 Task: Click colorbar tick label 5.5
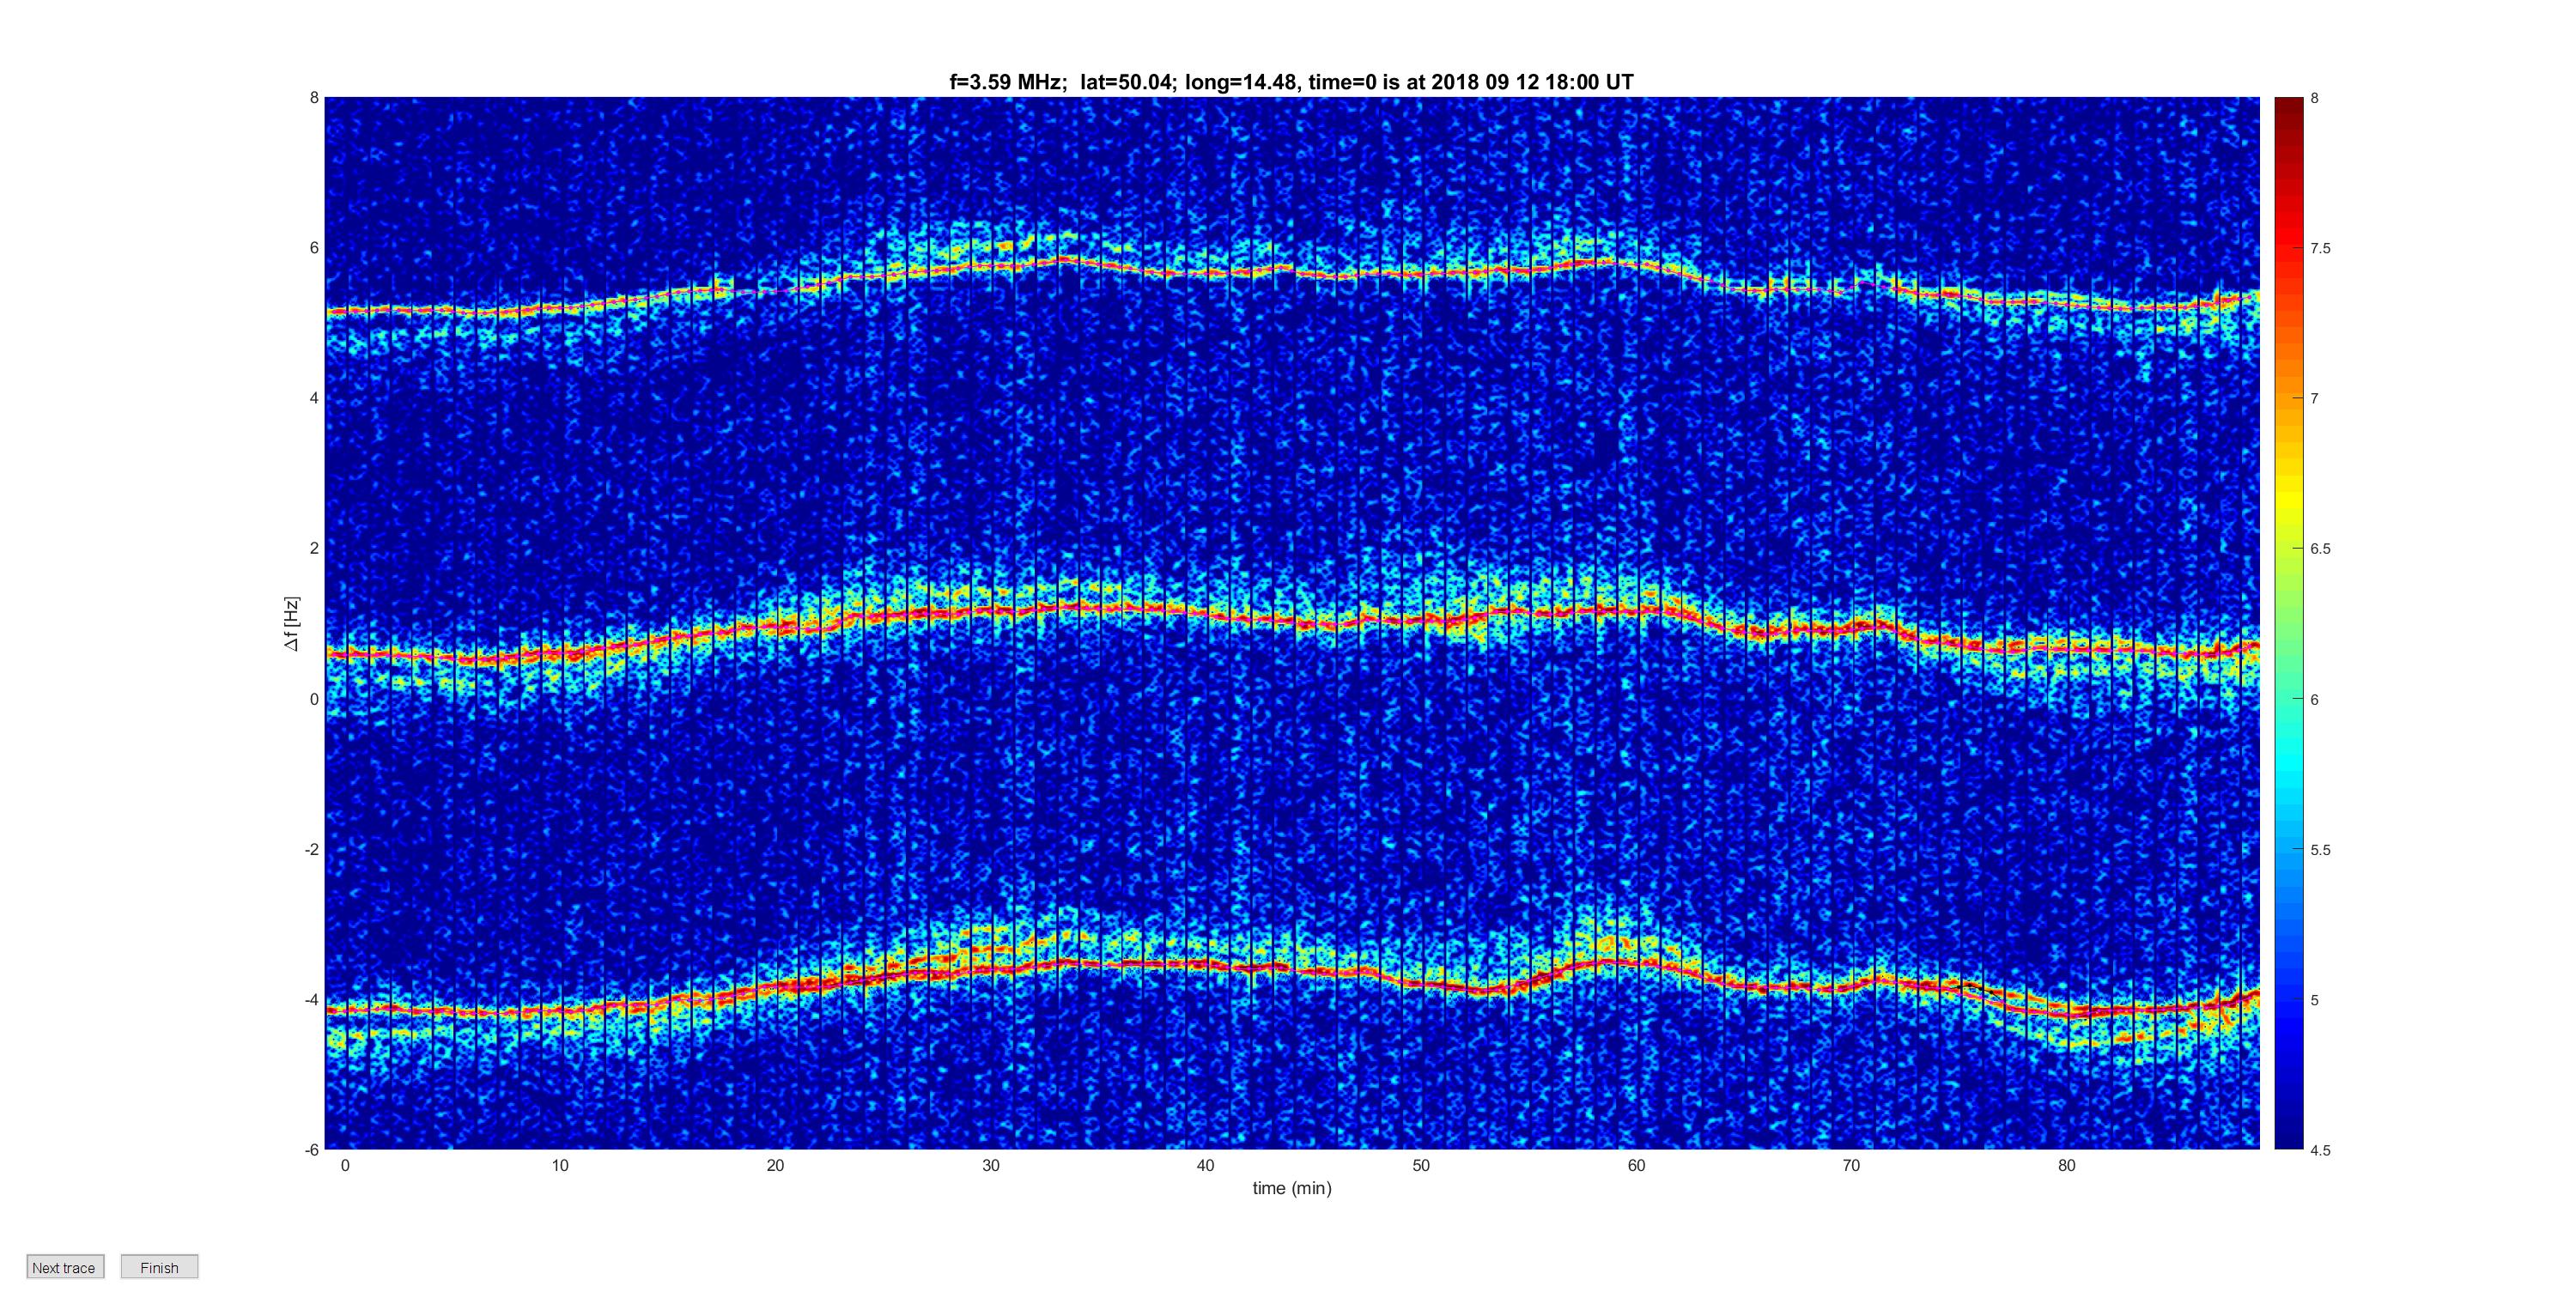[x=2320, y=850]
